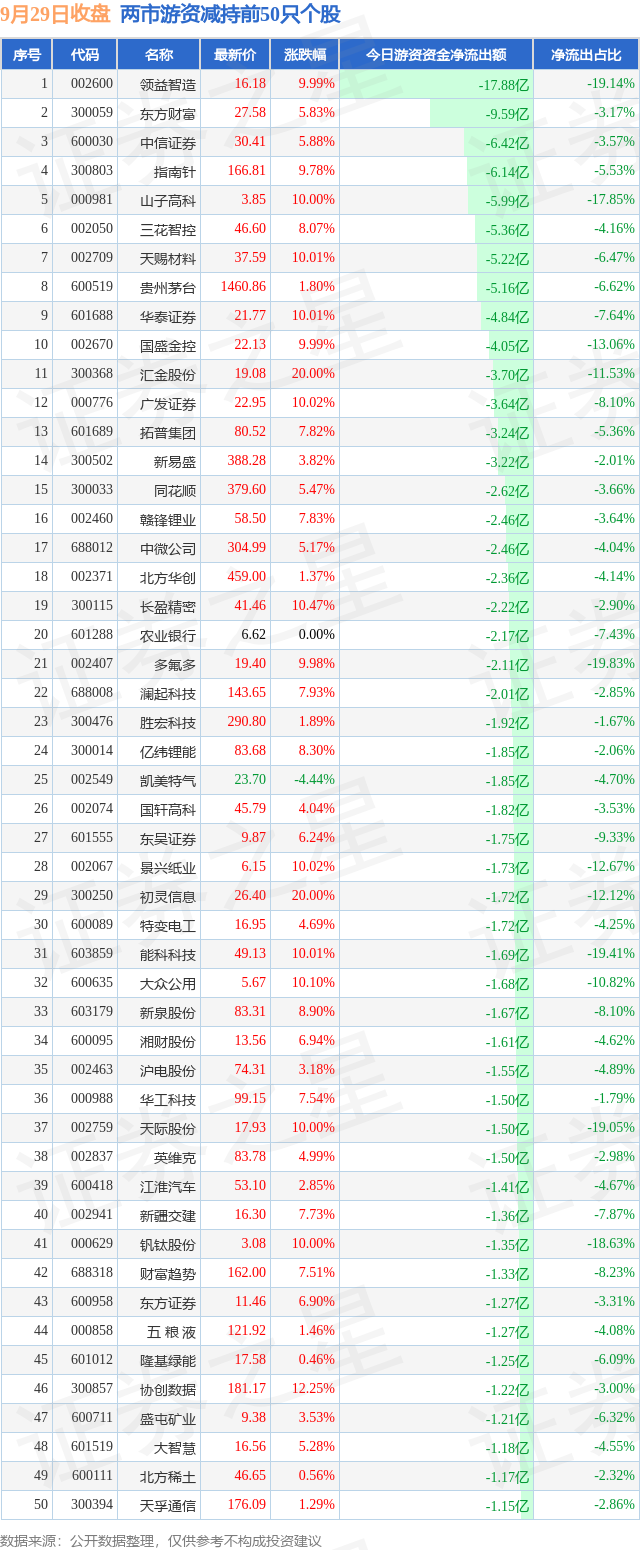Viewport: 640px width, 1550px height.
Task: Click the 净流出占比 column header
Action: tap(586, 55)
